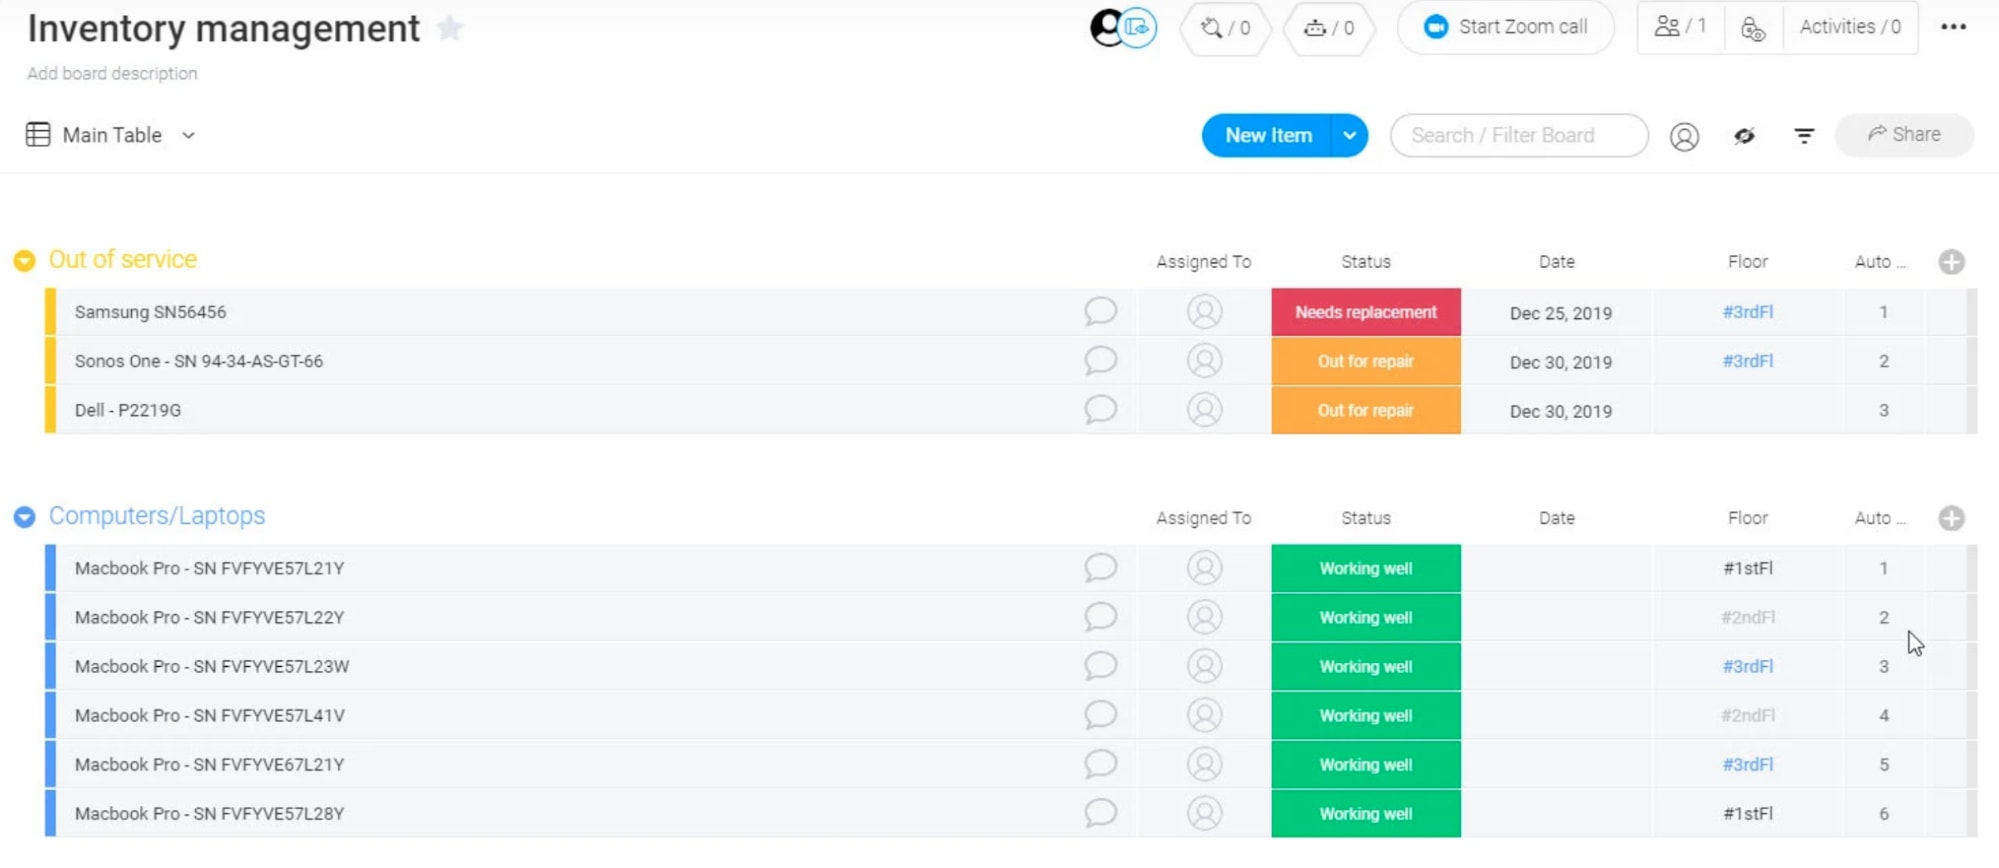Focus the Search / Filter Board field
The height and width of the screenshot is (868, 1999).
(1519, 135)
